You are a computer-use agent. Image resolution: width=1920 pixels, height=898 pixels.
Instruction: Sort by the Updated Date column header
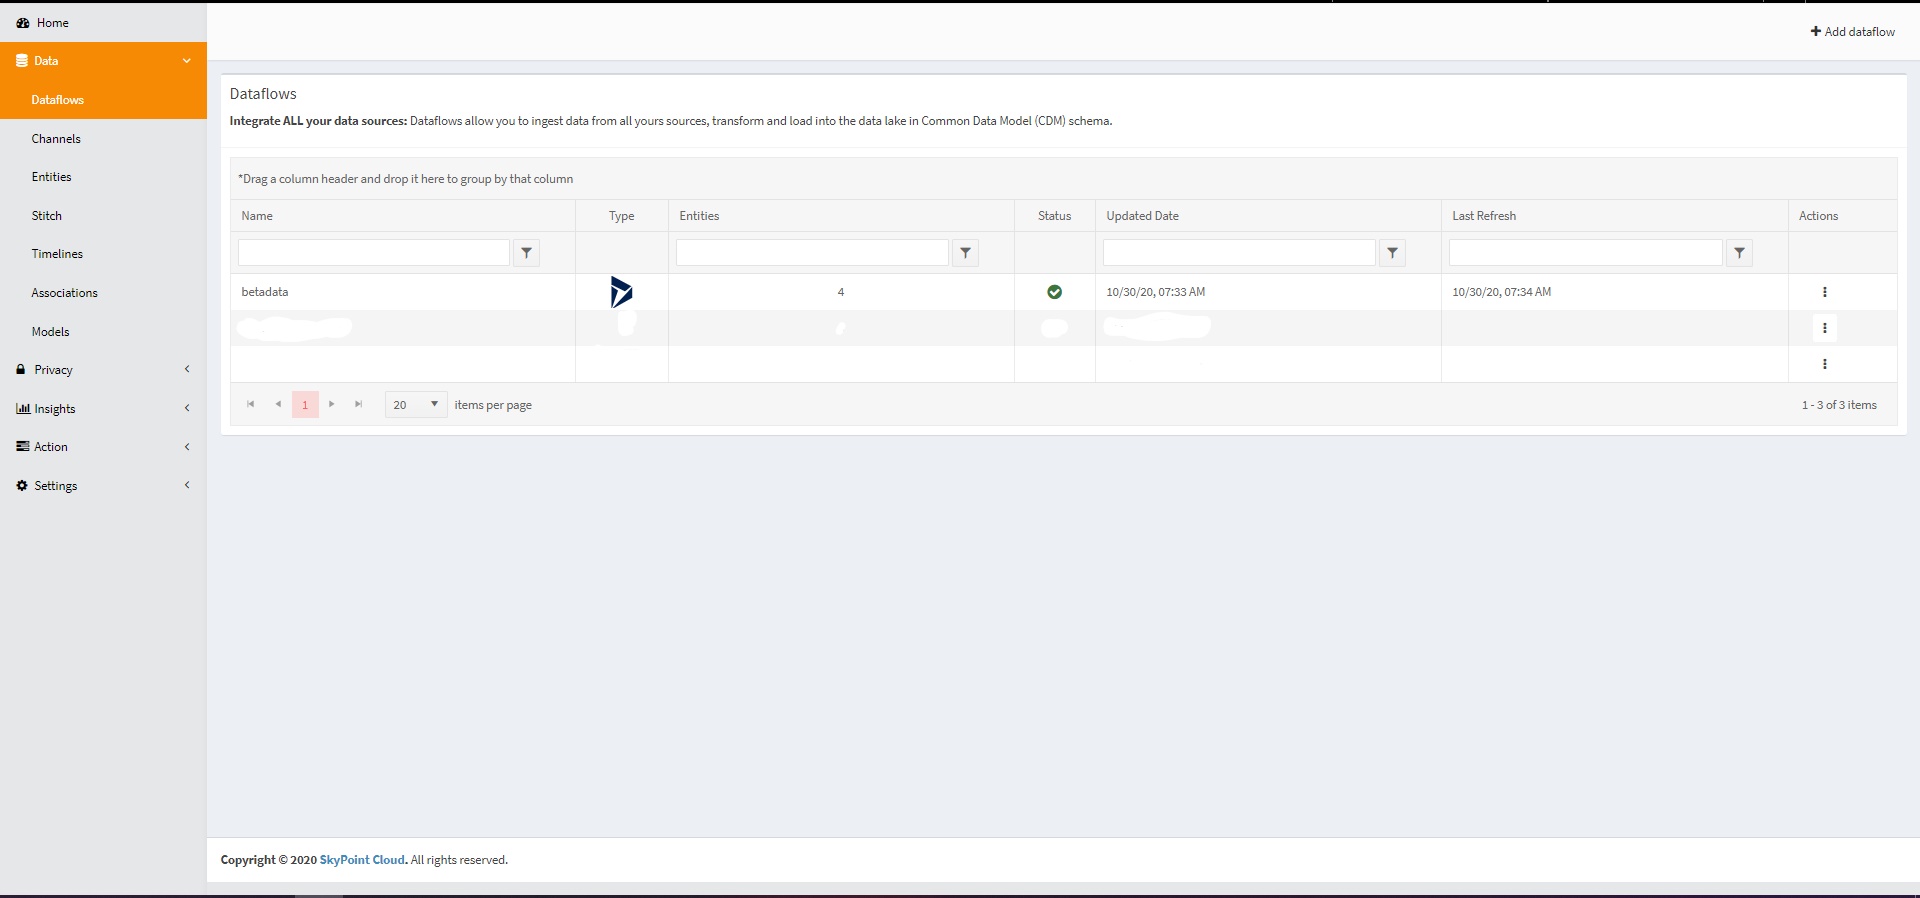click(x=1142, y=216)
